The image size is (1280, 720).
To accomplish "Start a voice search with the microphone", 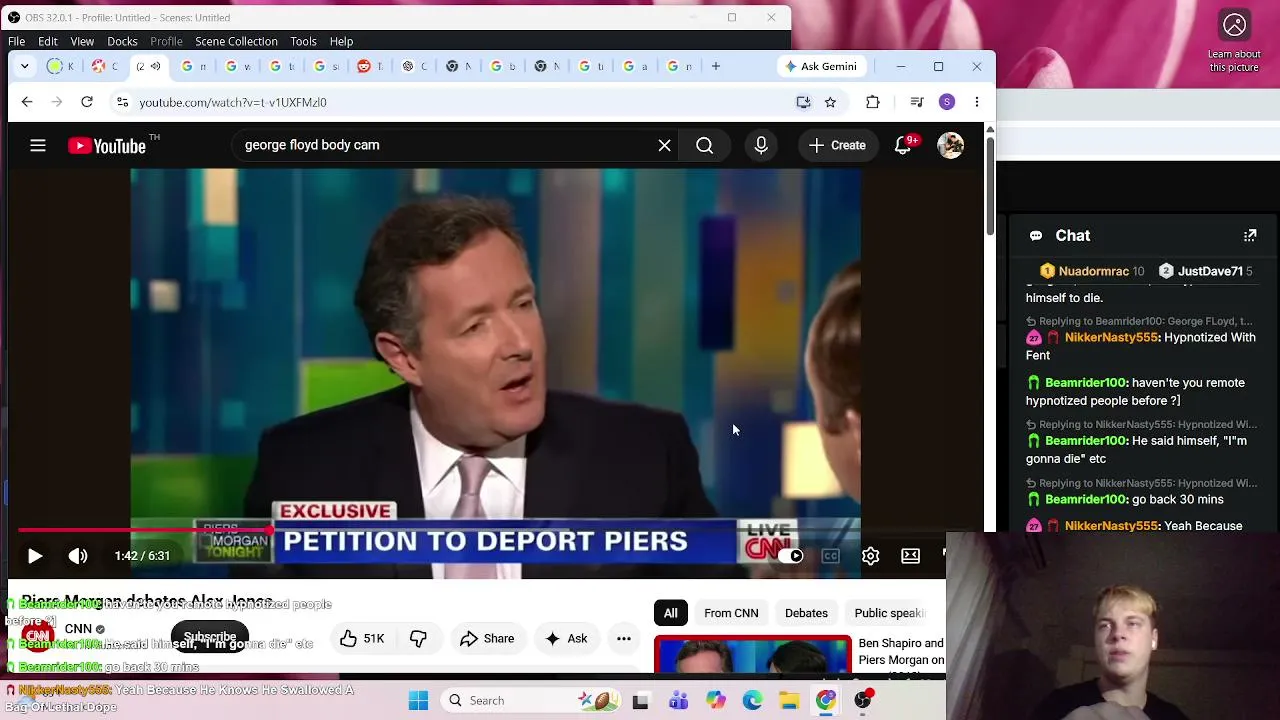I will click(x=761, y=146).
